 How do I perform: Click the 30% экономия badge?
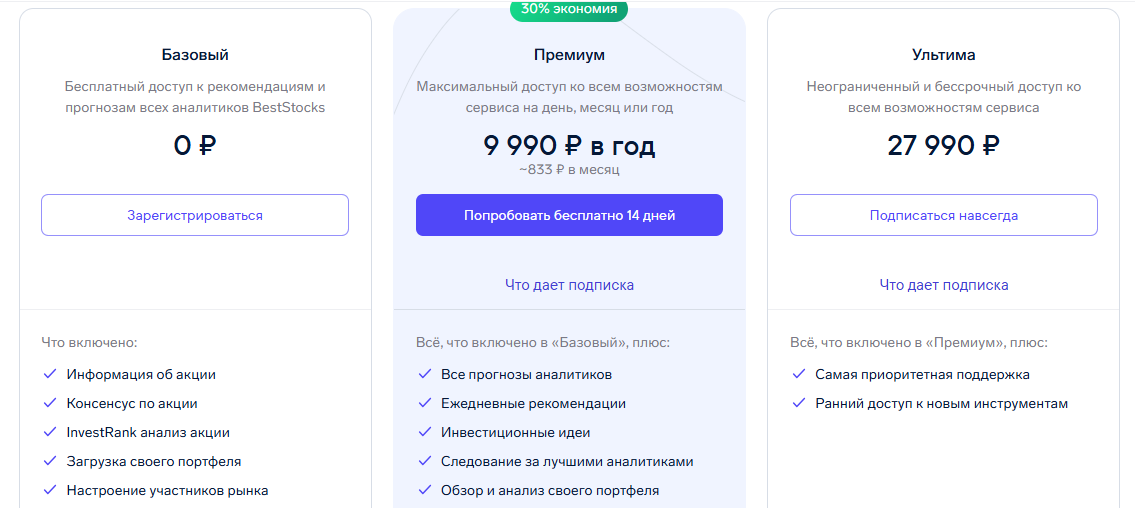tap(569, 9)
